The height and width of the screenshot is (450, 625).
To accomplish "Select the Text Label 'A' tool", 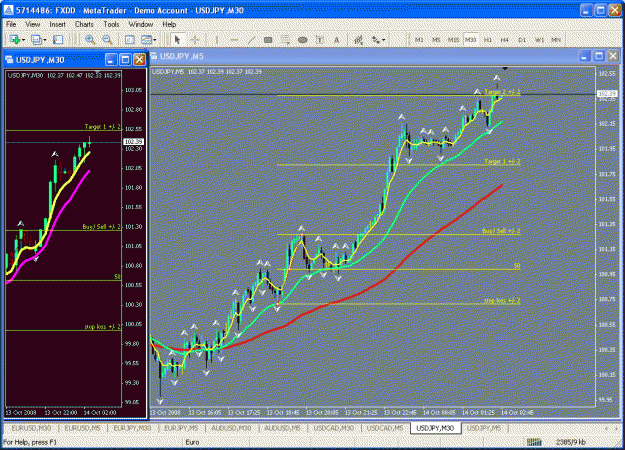I will point(337,39).
